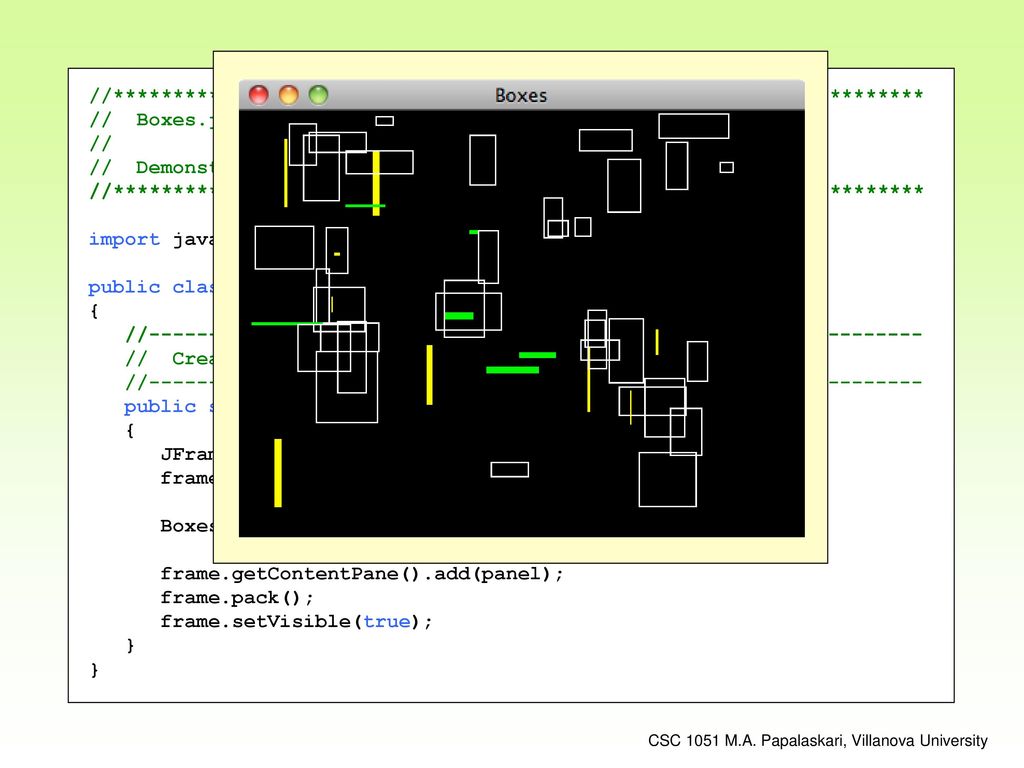Viewport: 1024px width, 768px height.
Task: Click the 'CSC 1051 M.A. Papalaskari, Villanova University' footer
Action: [818, 741]
